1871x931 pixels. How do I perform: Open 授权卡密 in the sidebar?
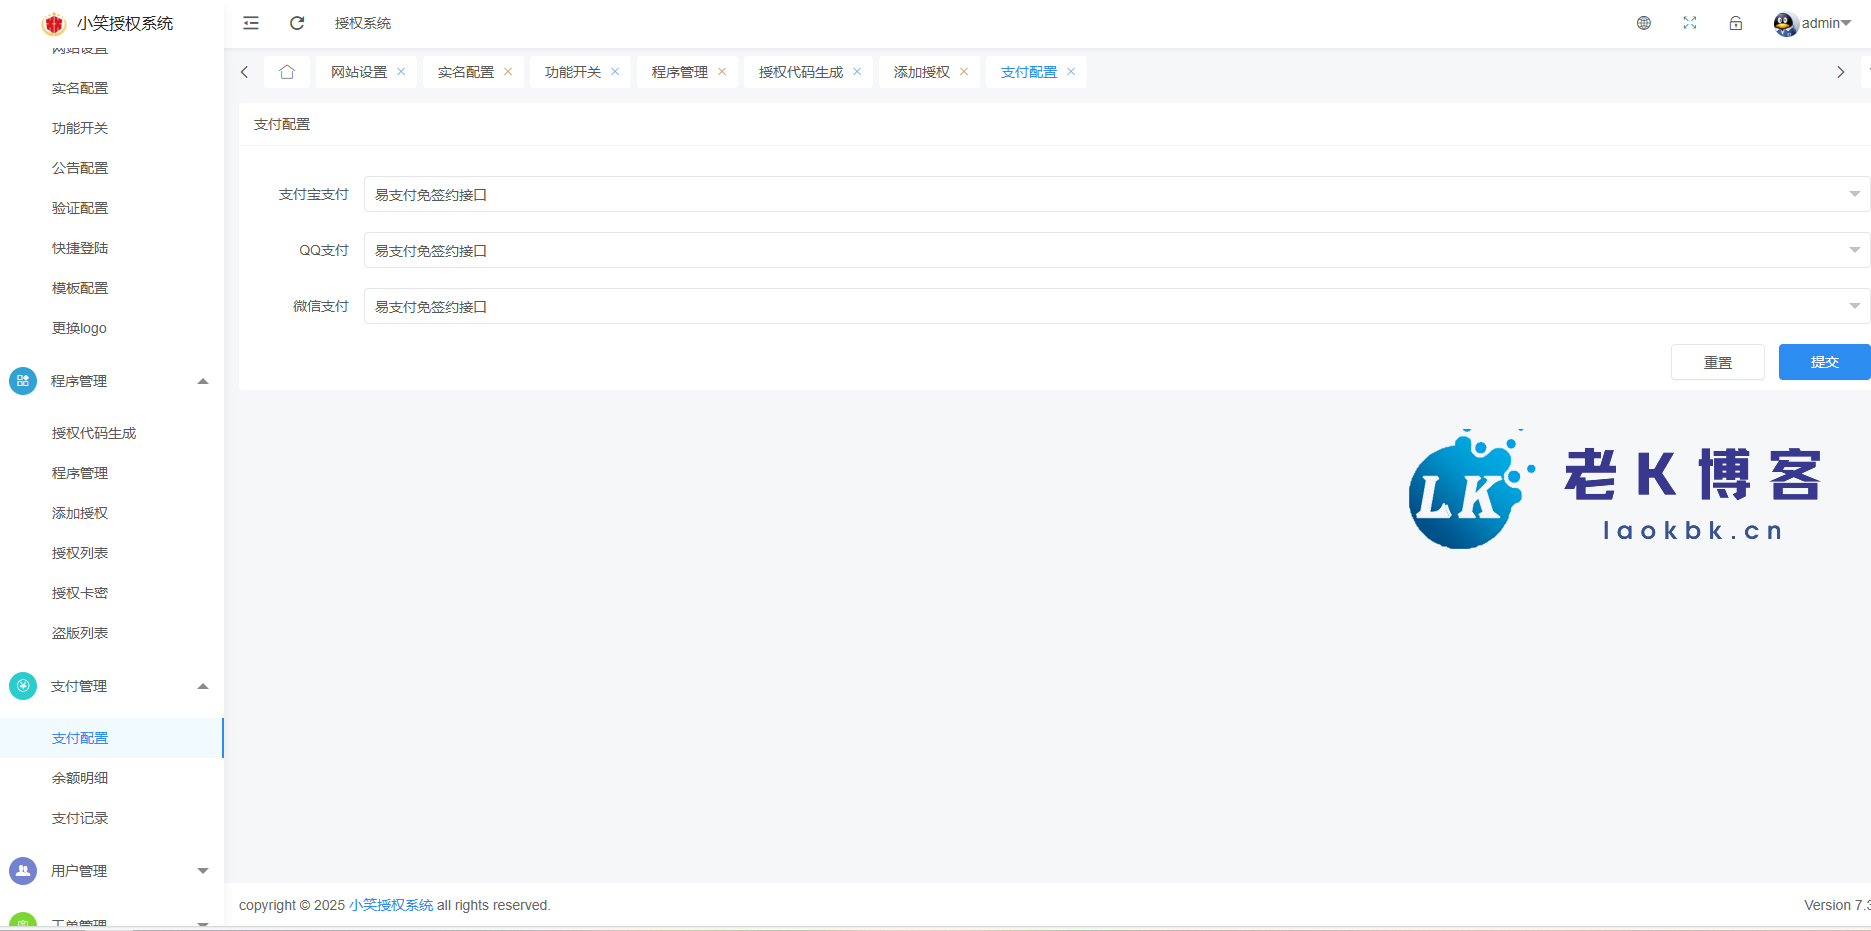click(x=80, y=593)
